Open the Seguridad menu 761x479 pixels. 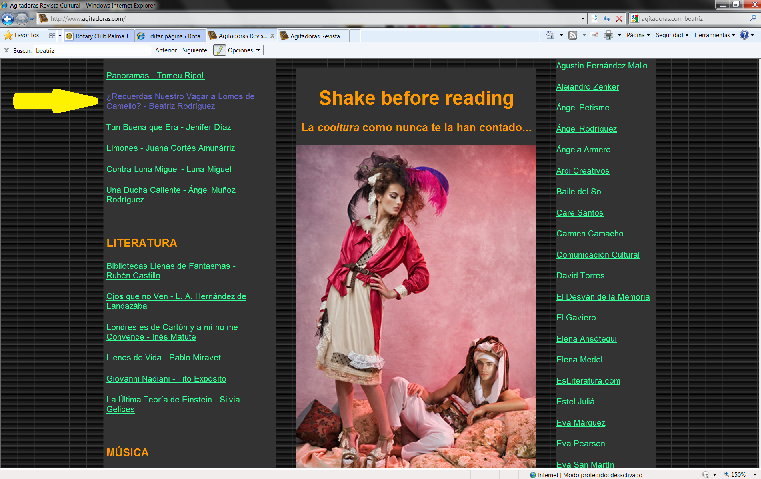coord(672,35)
